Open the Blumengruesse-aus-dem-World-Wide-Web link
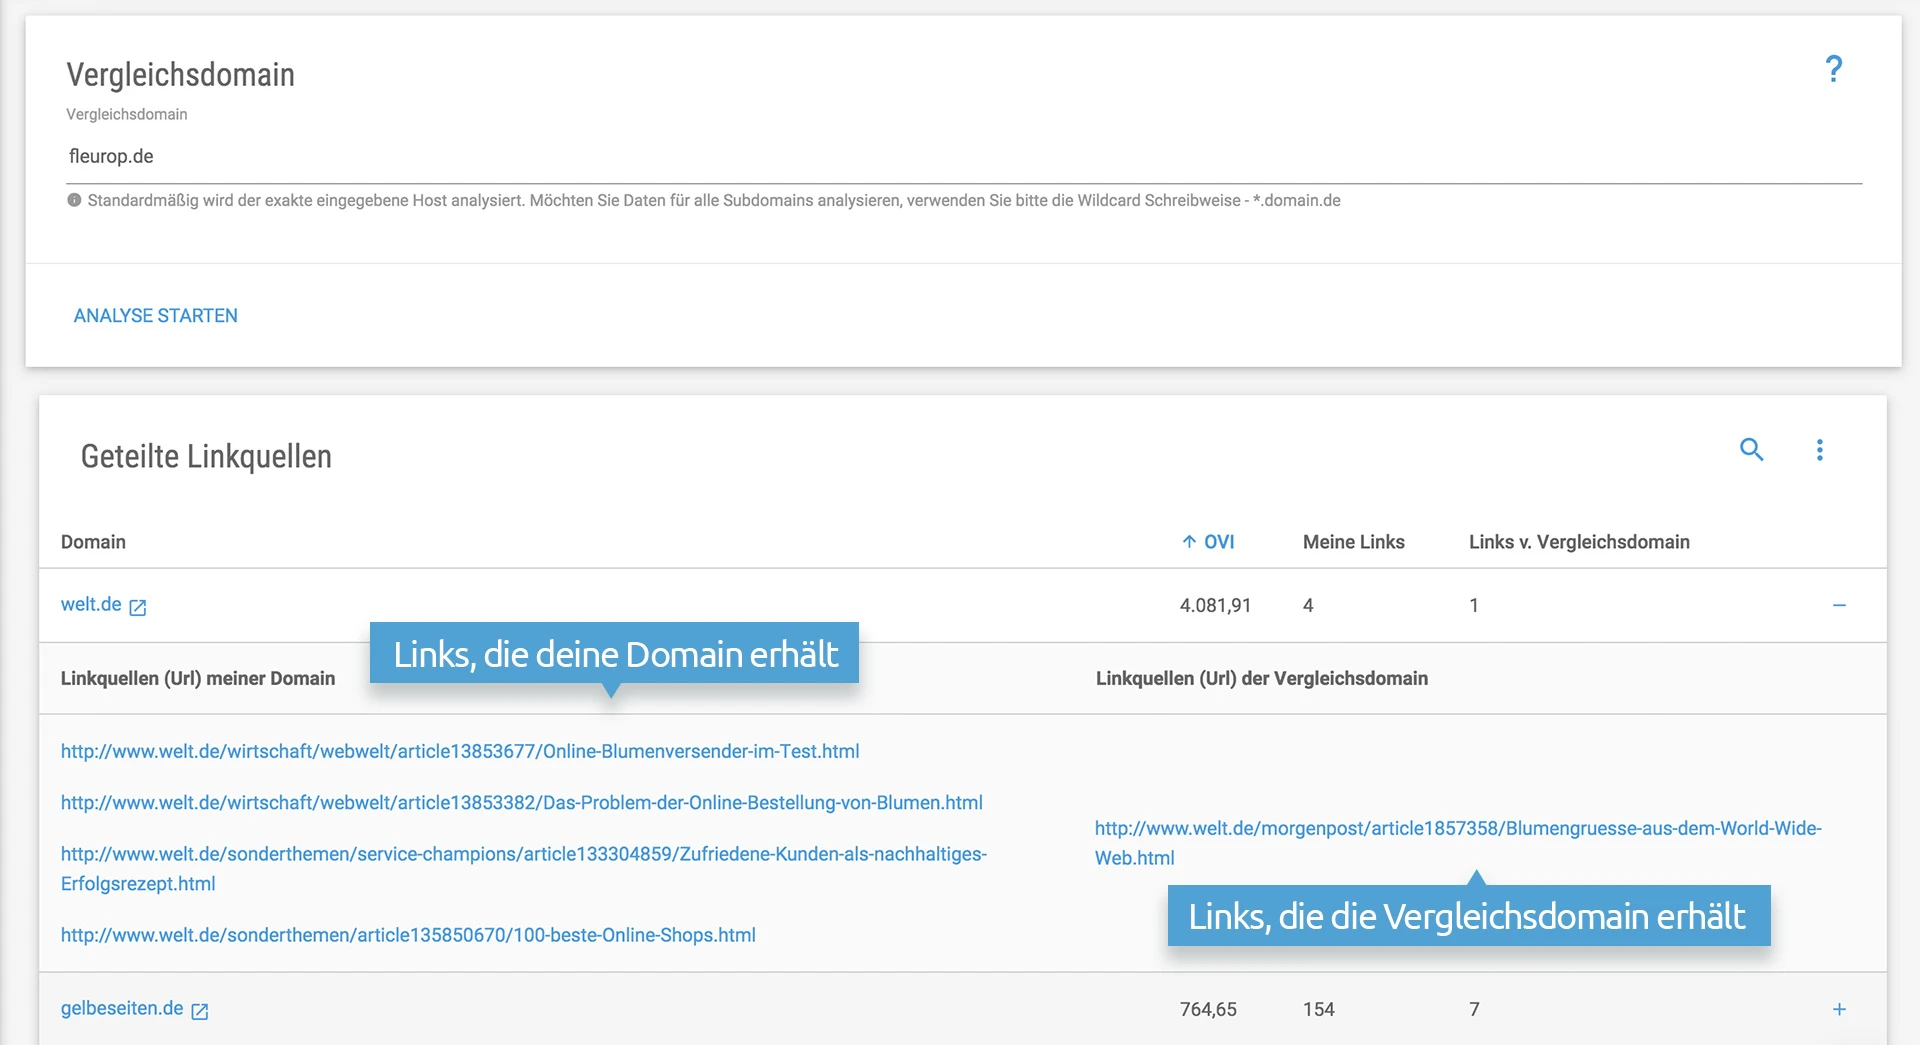 pyautogui.click(x=1457, y=829)
